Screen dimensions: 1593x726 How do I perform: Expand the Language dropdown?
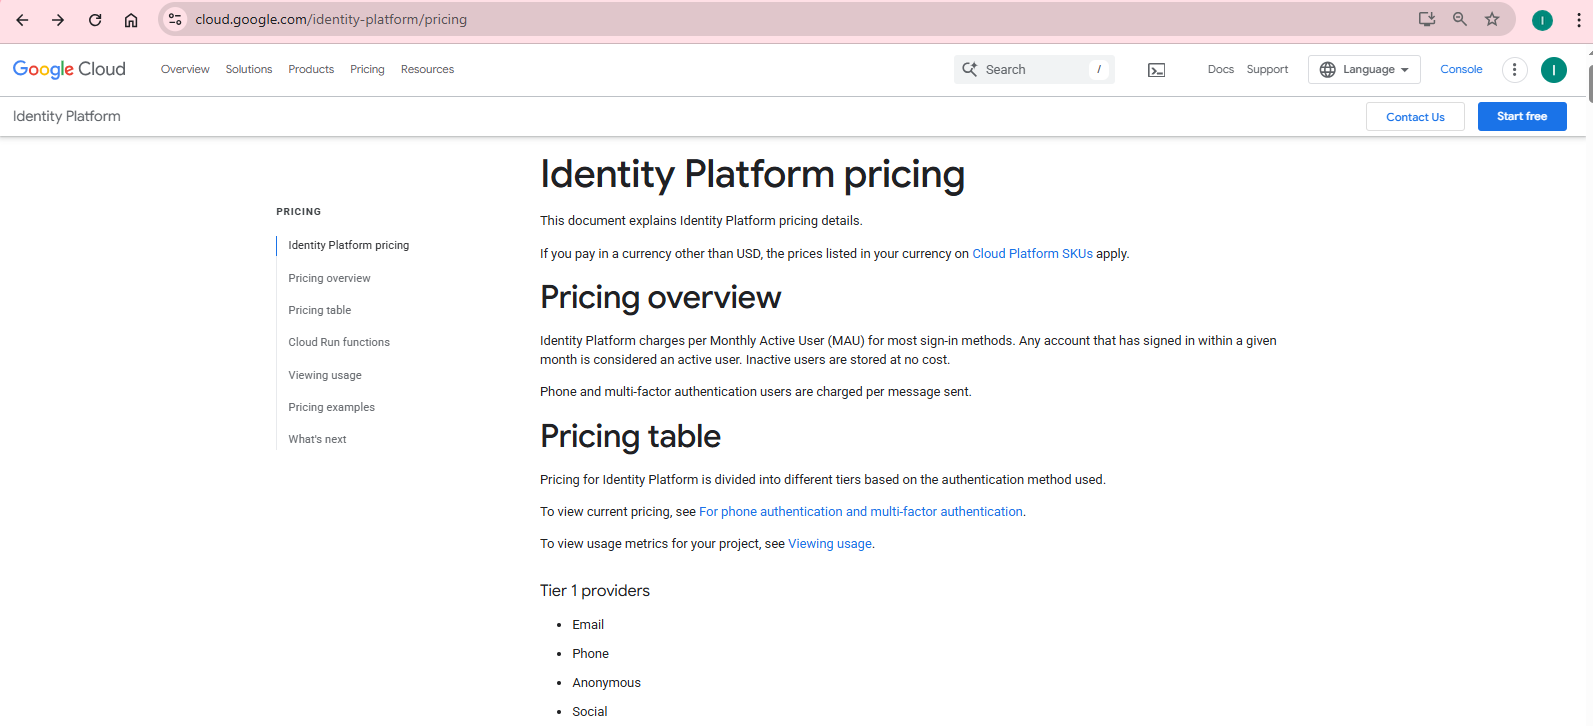[1364, 69]
